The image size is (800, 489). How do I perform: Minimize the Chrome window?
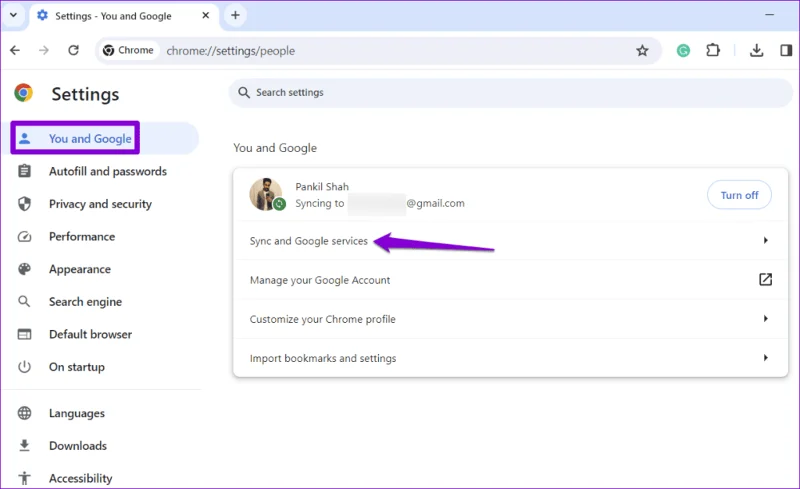pos(769,15)
